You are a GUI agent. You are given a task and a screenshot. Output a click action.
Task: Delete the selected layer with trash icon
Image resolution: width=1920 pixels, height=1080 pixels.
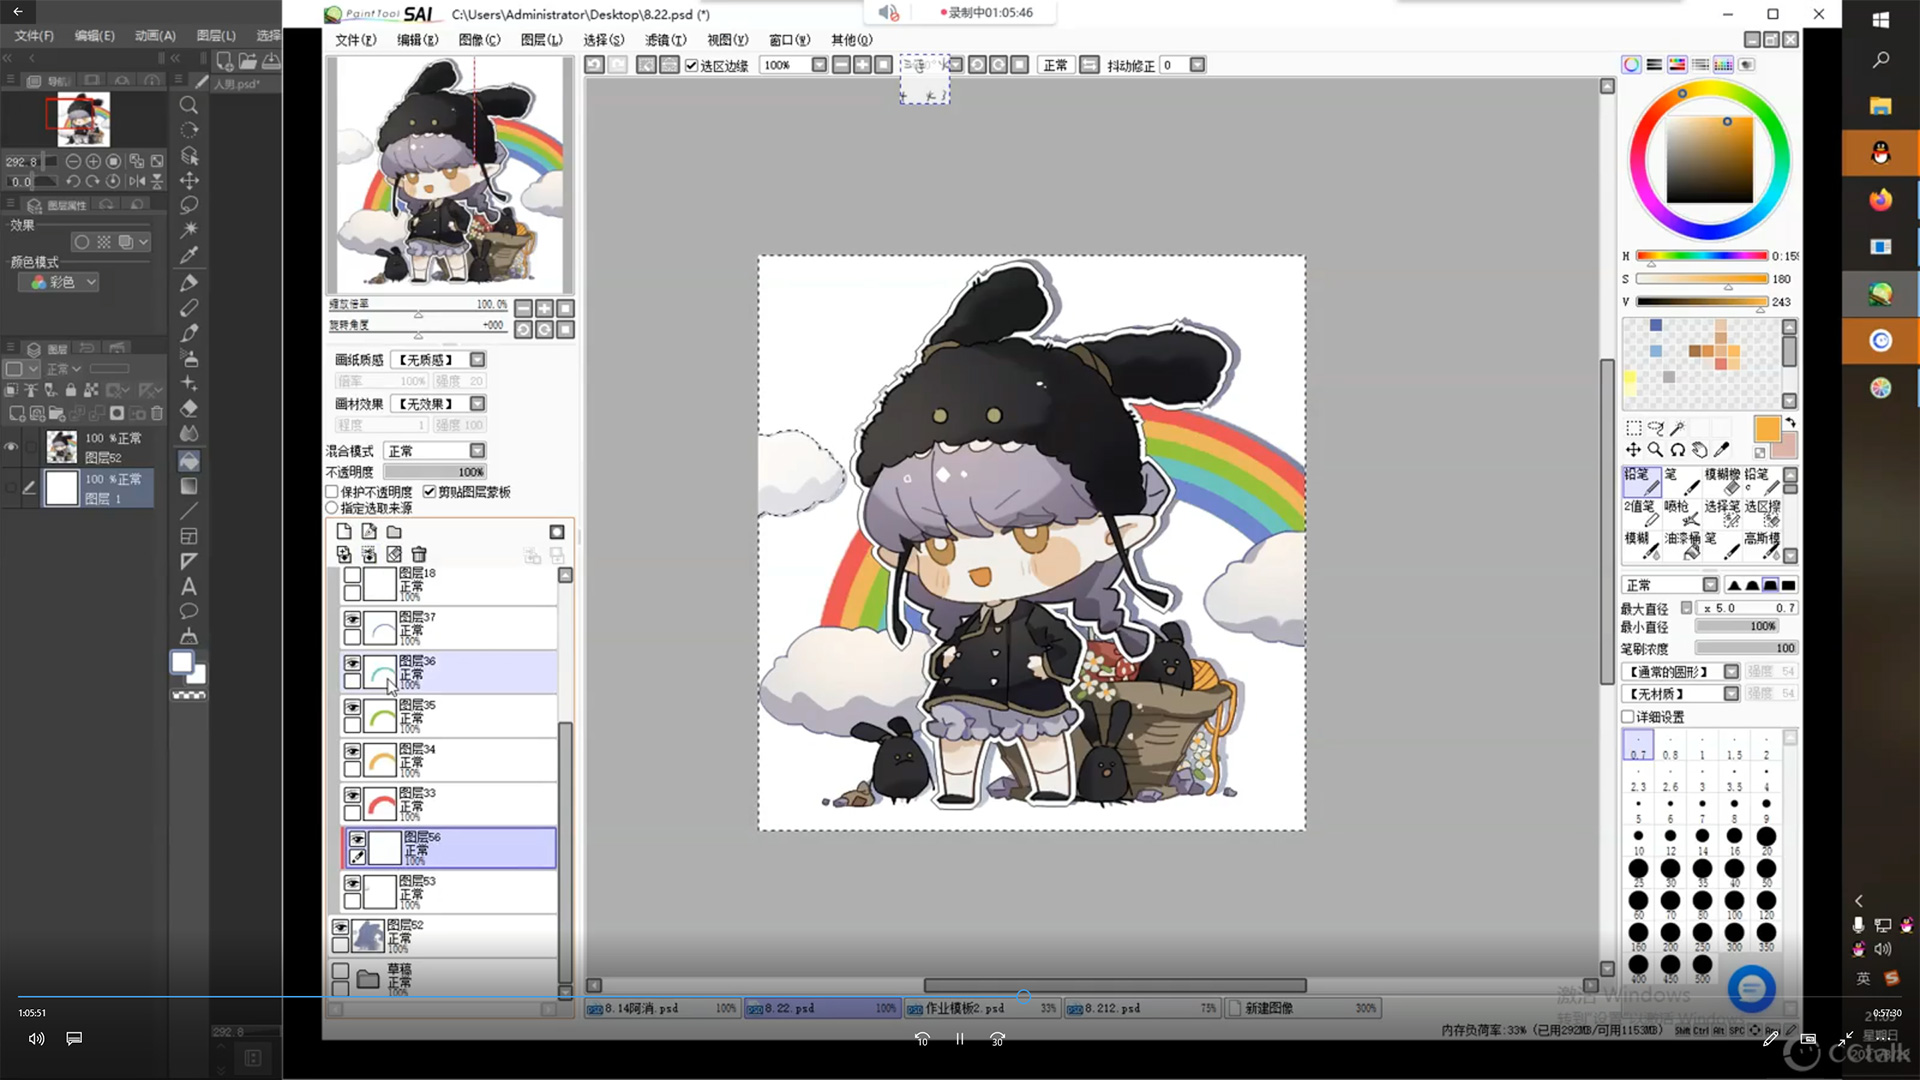419,554
